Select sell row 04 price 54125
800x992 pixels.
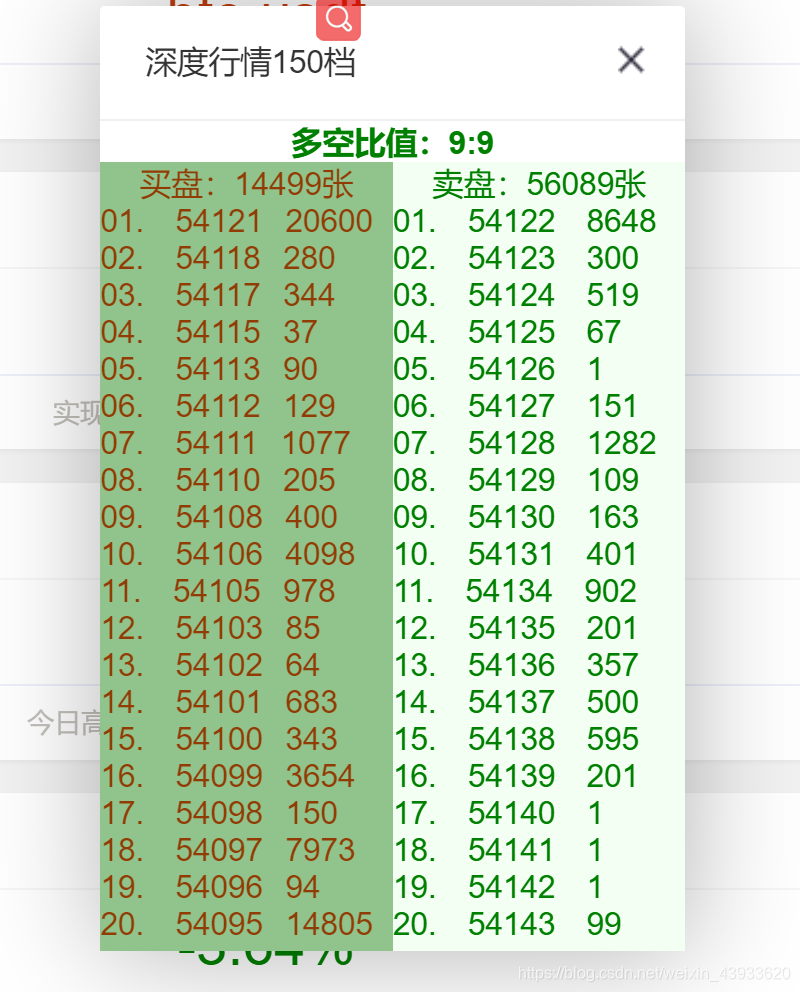point(512,332)
